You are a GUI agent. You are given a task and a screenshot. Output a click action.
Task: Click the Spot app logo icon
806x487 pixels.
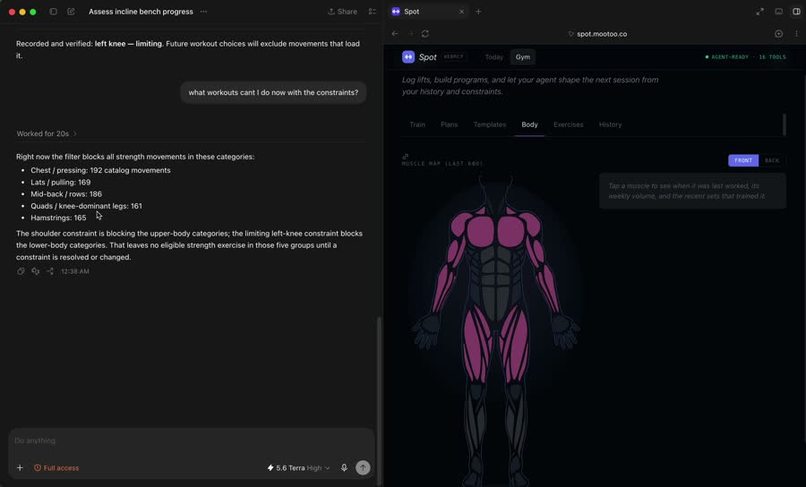[408, 57]
